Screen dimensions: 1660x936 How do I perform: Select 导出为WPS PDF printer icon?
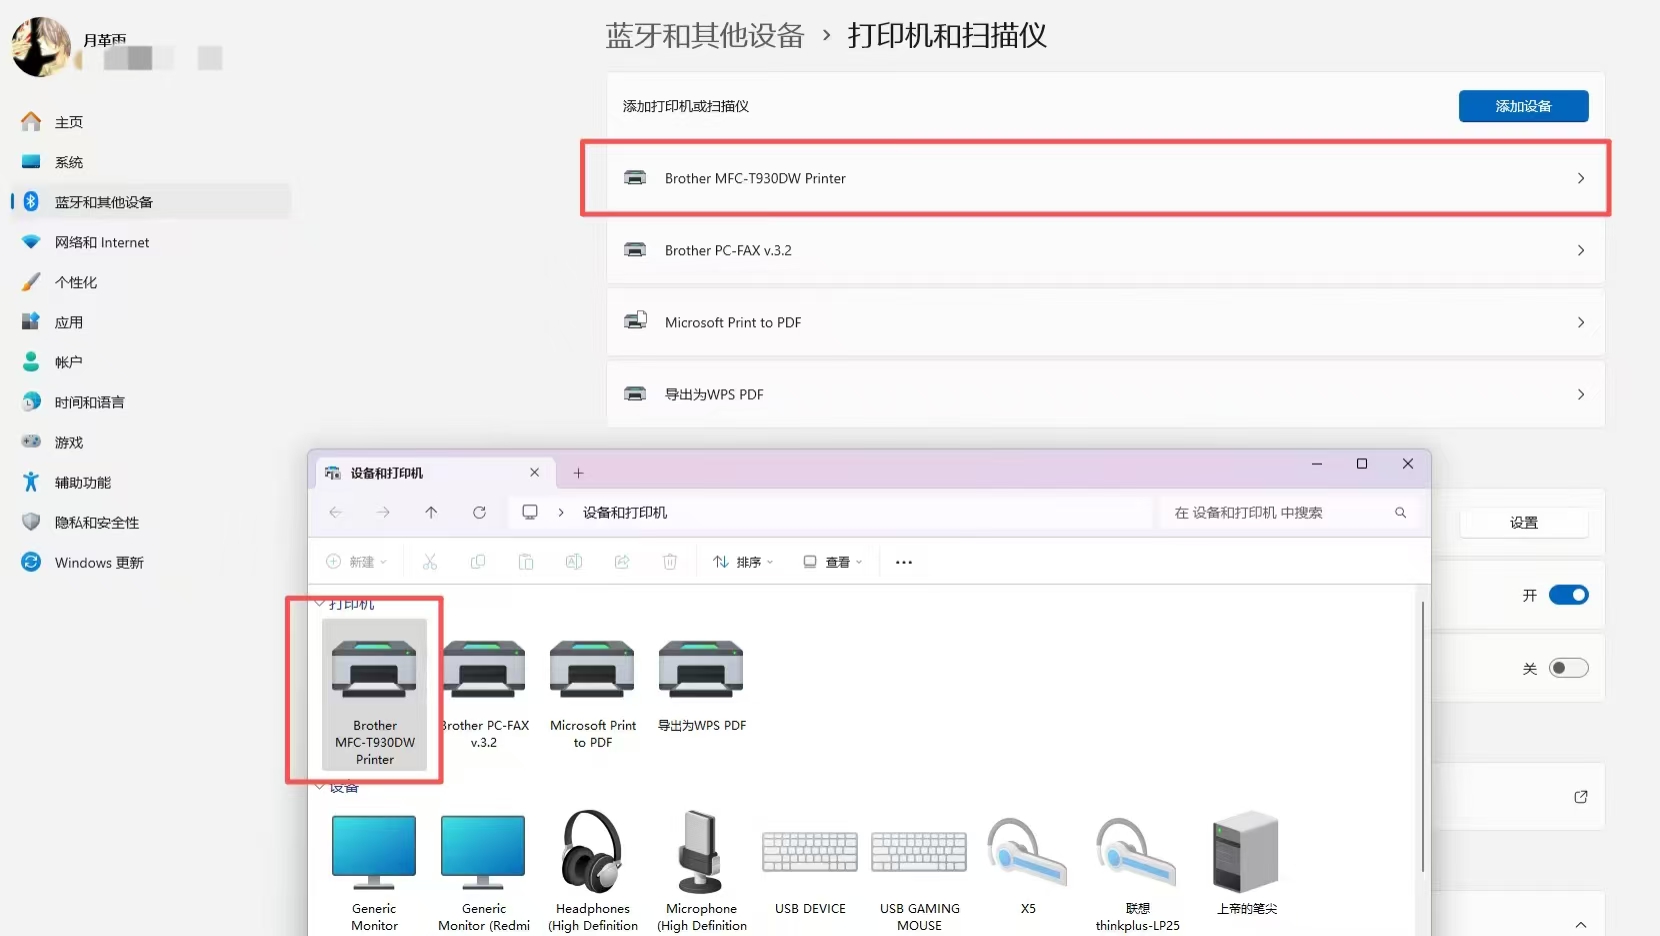pos(701,669)
